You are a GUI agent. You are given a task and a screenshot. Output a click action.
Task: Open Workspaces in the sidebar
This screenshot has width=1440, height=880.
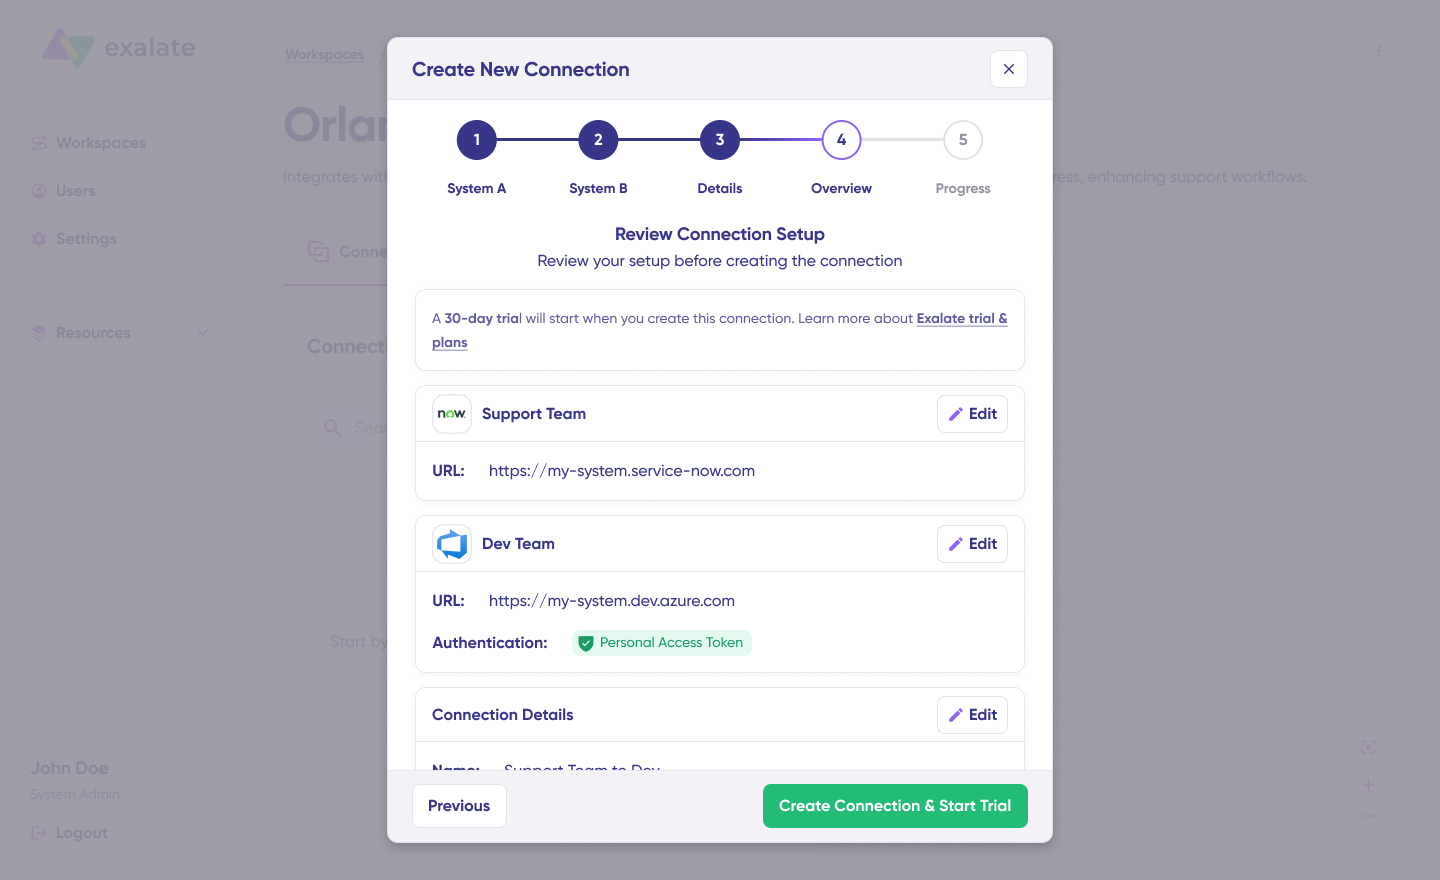(x=101, y=143)
